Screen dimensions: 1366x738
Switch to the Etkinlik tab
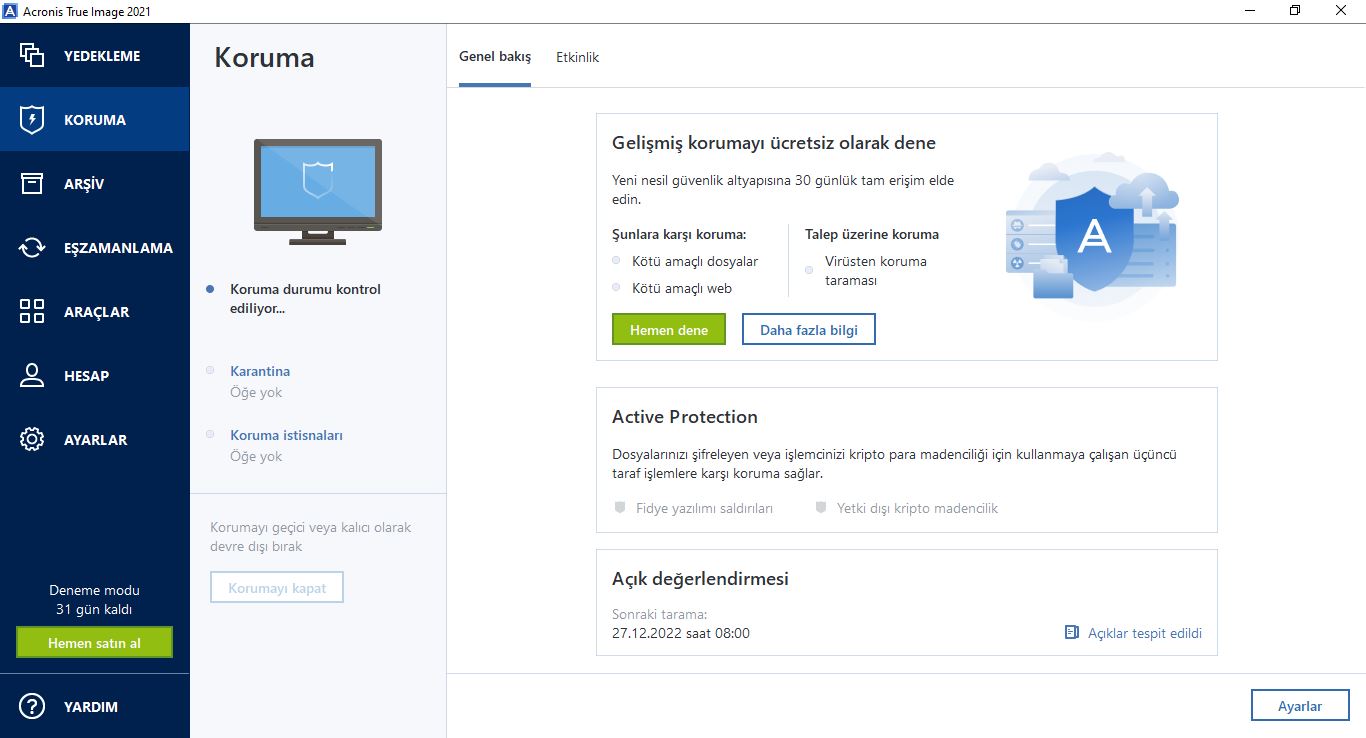pyautogui.click(x=577, y=57)
